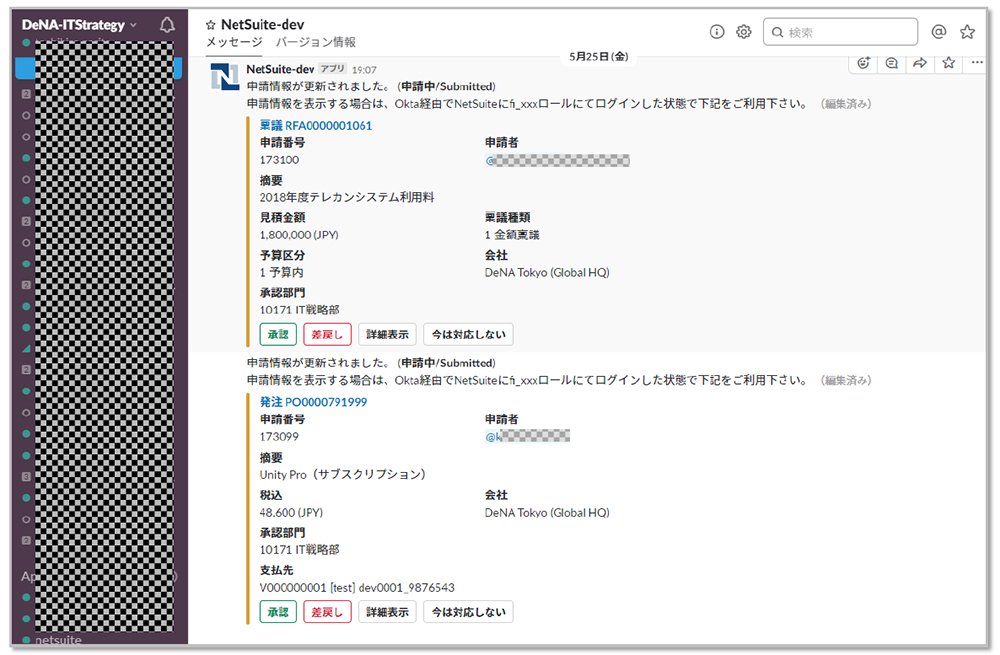Click 詳細表示 for PO0000791999
Image resolution: width=1000 pixels, height=655 pixels.
click(x=387, y=612)
